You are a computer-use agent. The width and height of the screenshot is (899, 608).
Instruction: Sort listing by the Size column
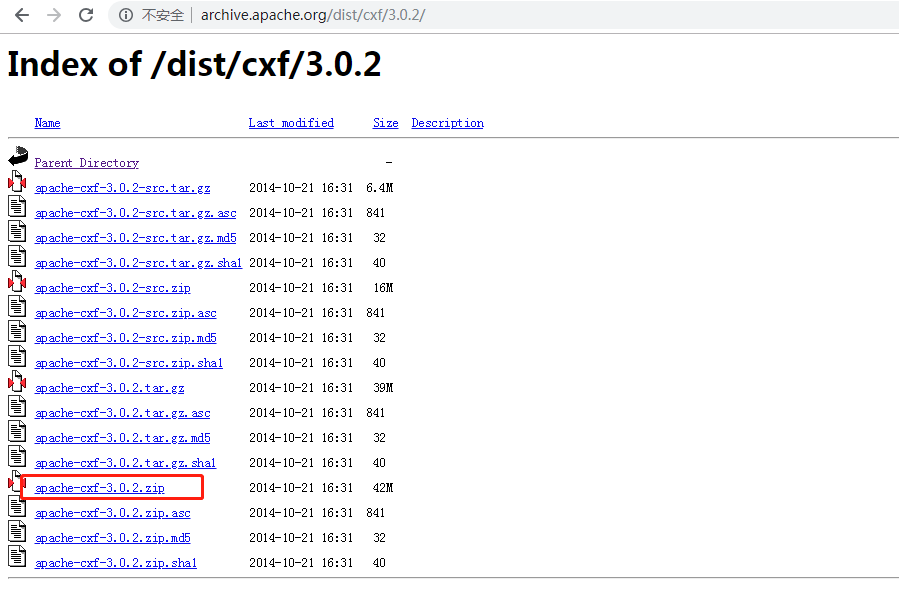pyautogui.click(x=385, y=122)
